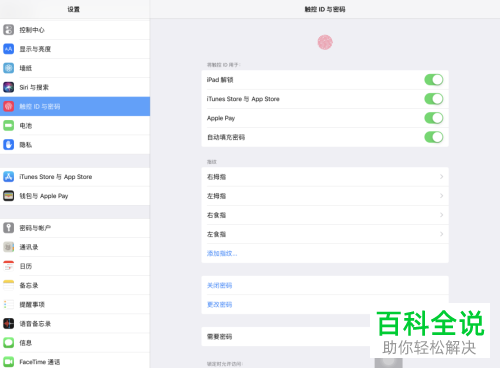Tap the 添加指纹... link

(x=222, y=253)
